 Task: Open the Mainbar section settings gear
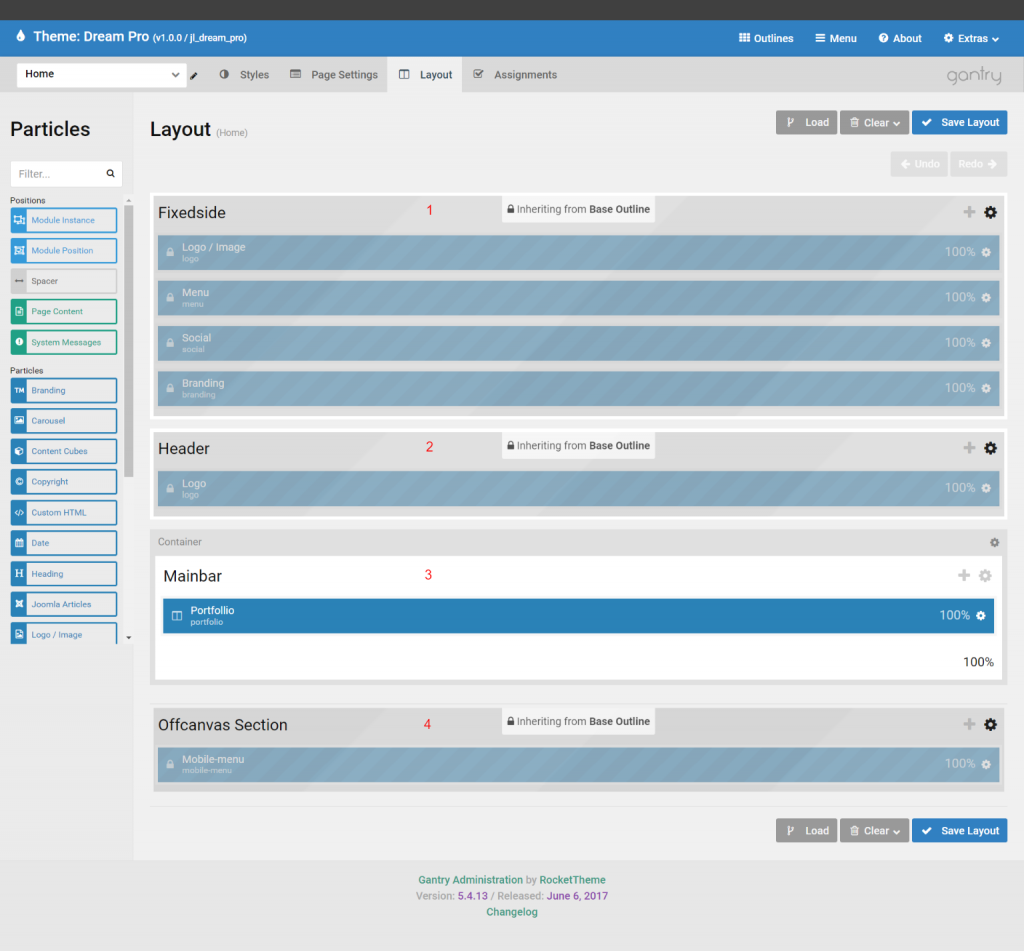pos(984,575)
